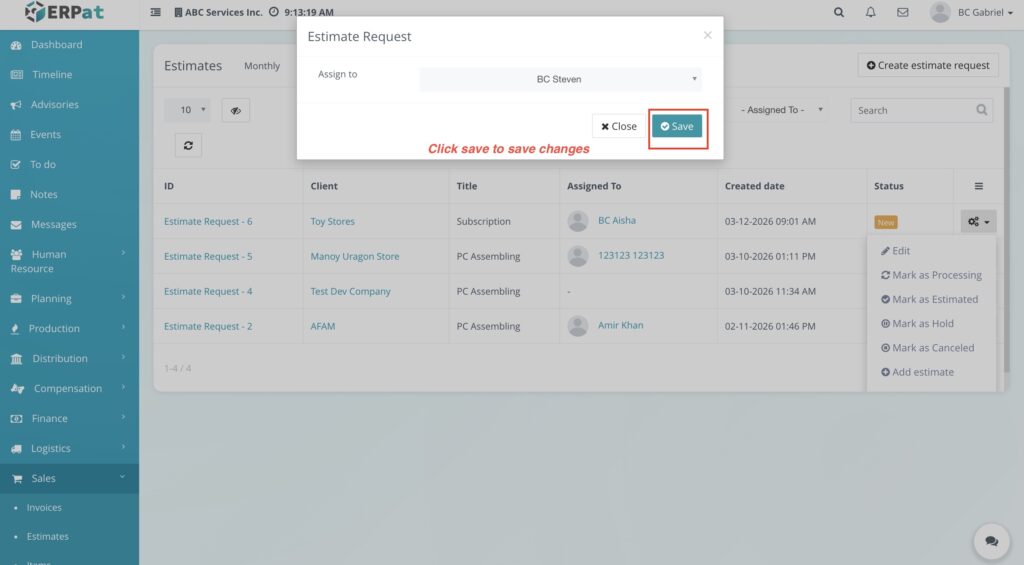Click the search magnifier icon in top bar
Screen dimensions: 1024x565
click(839, 12)
